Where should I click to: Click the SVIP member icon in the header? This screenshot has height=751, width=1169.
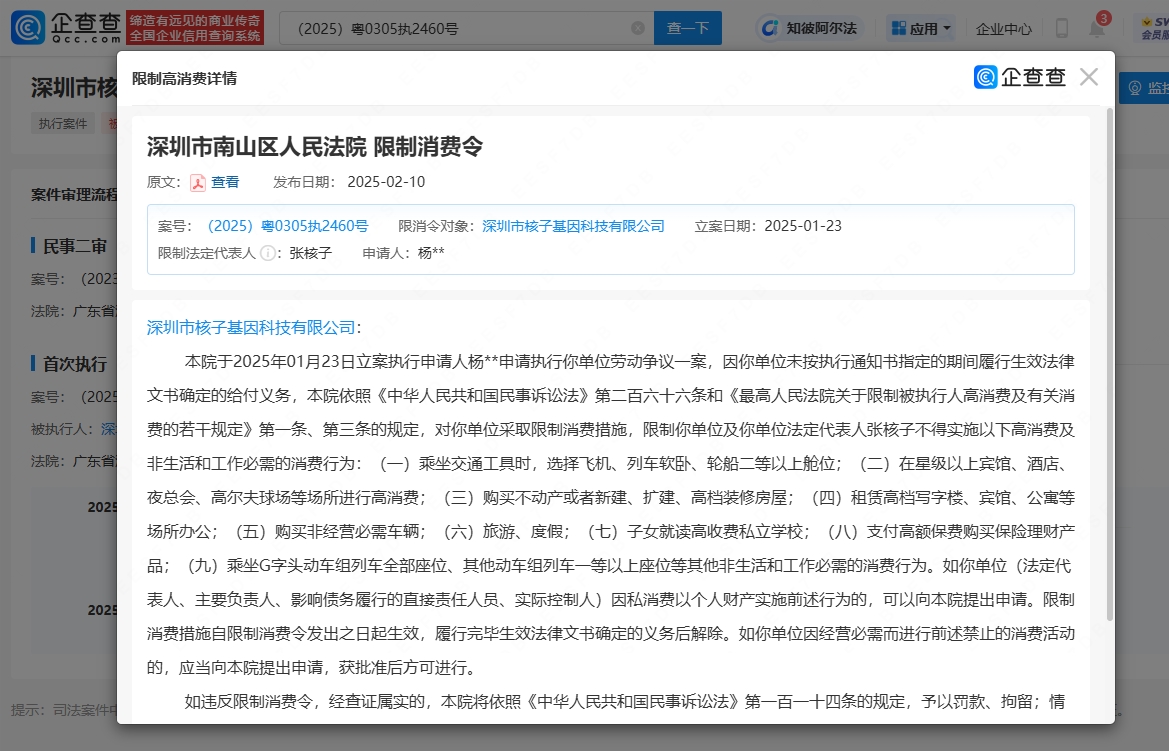point(1153,28)
